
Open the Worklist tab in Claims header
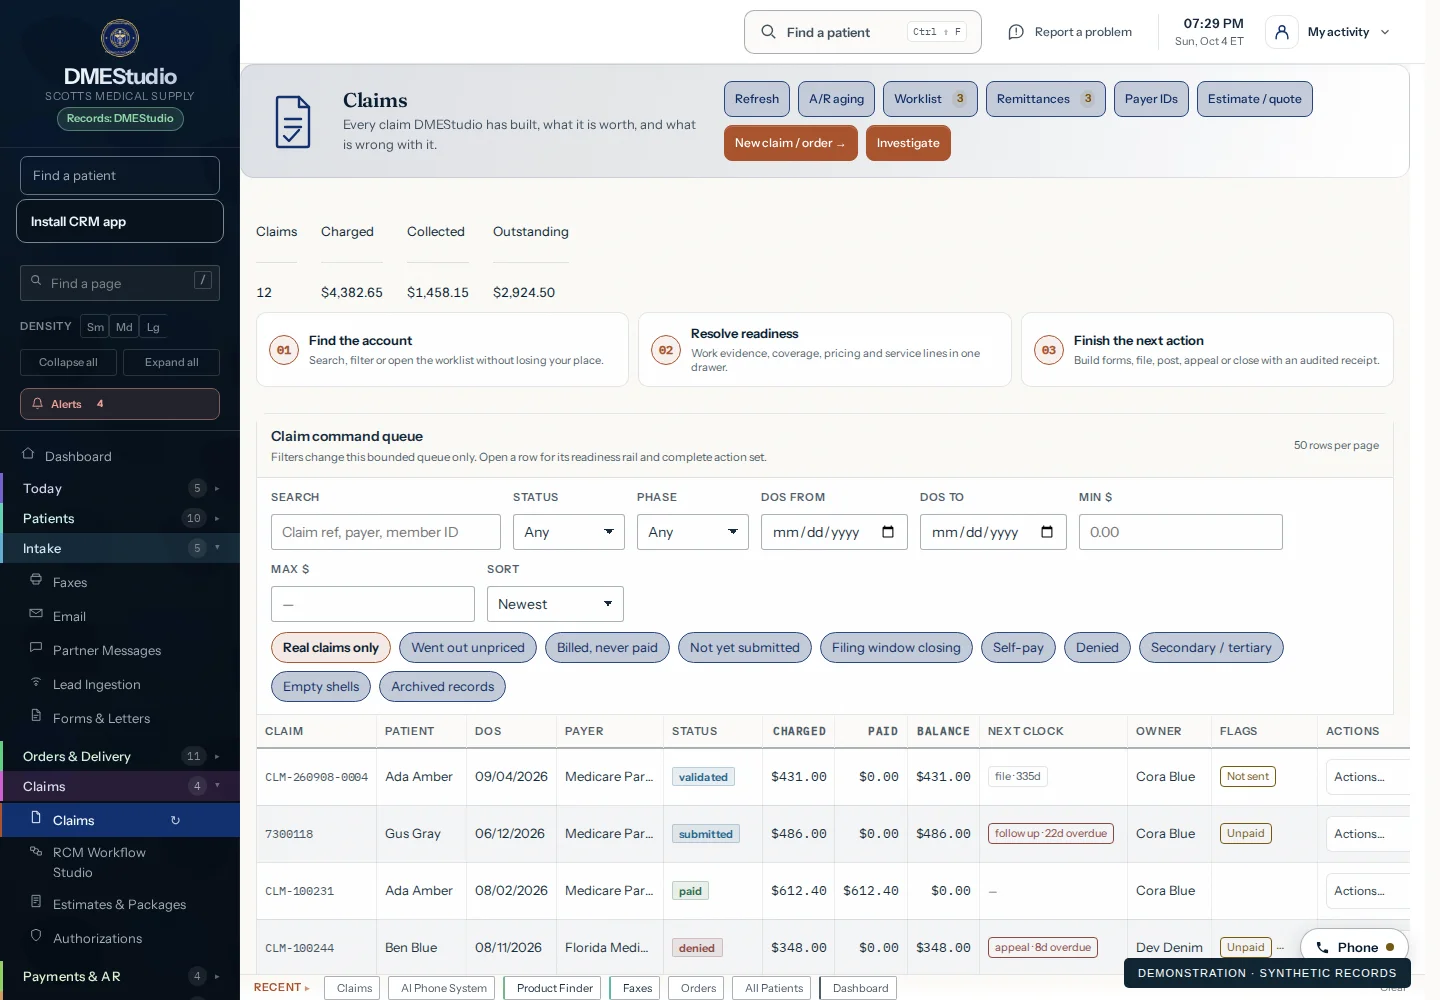click(x=930, y=99)
